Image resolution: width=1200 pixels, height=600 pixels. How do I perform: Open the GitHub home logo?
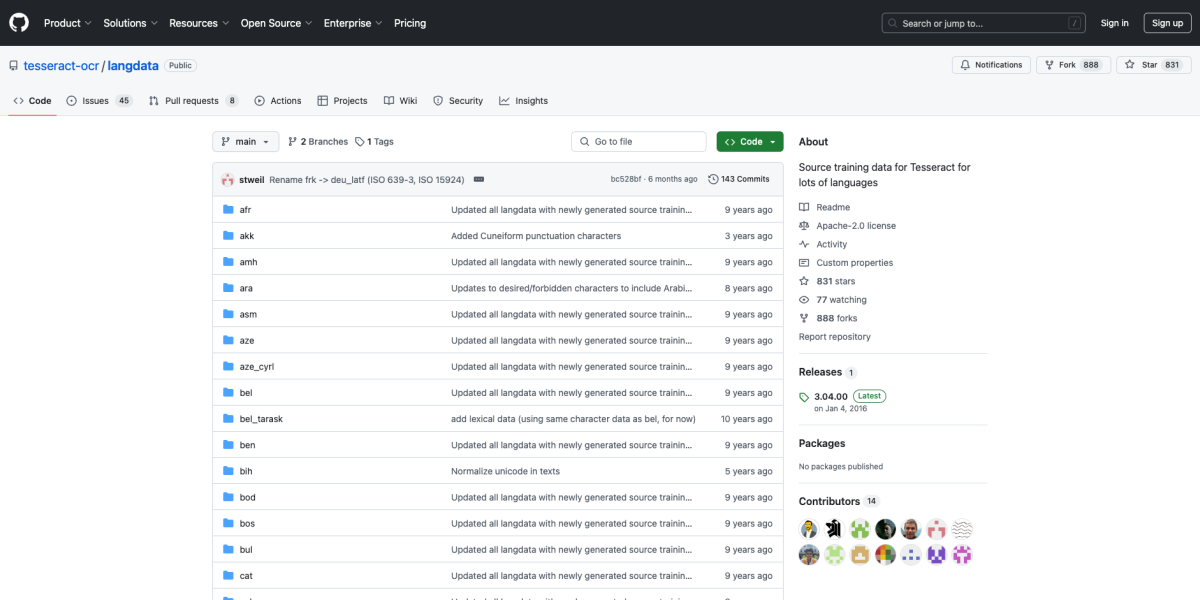tap(18, 22)
